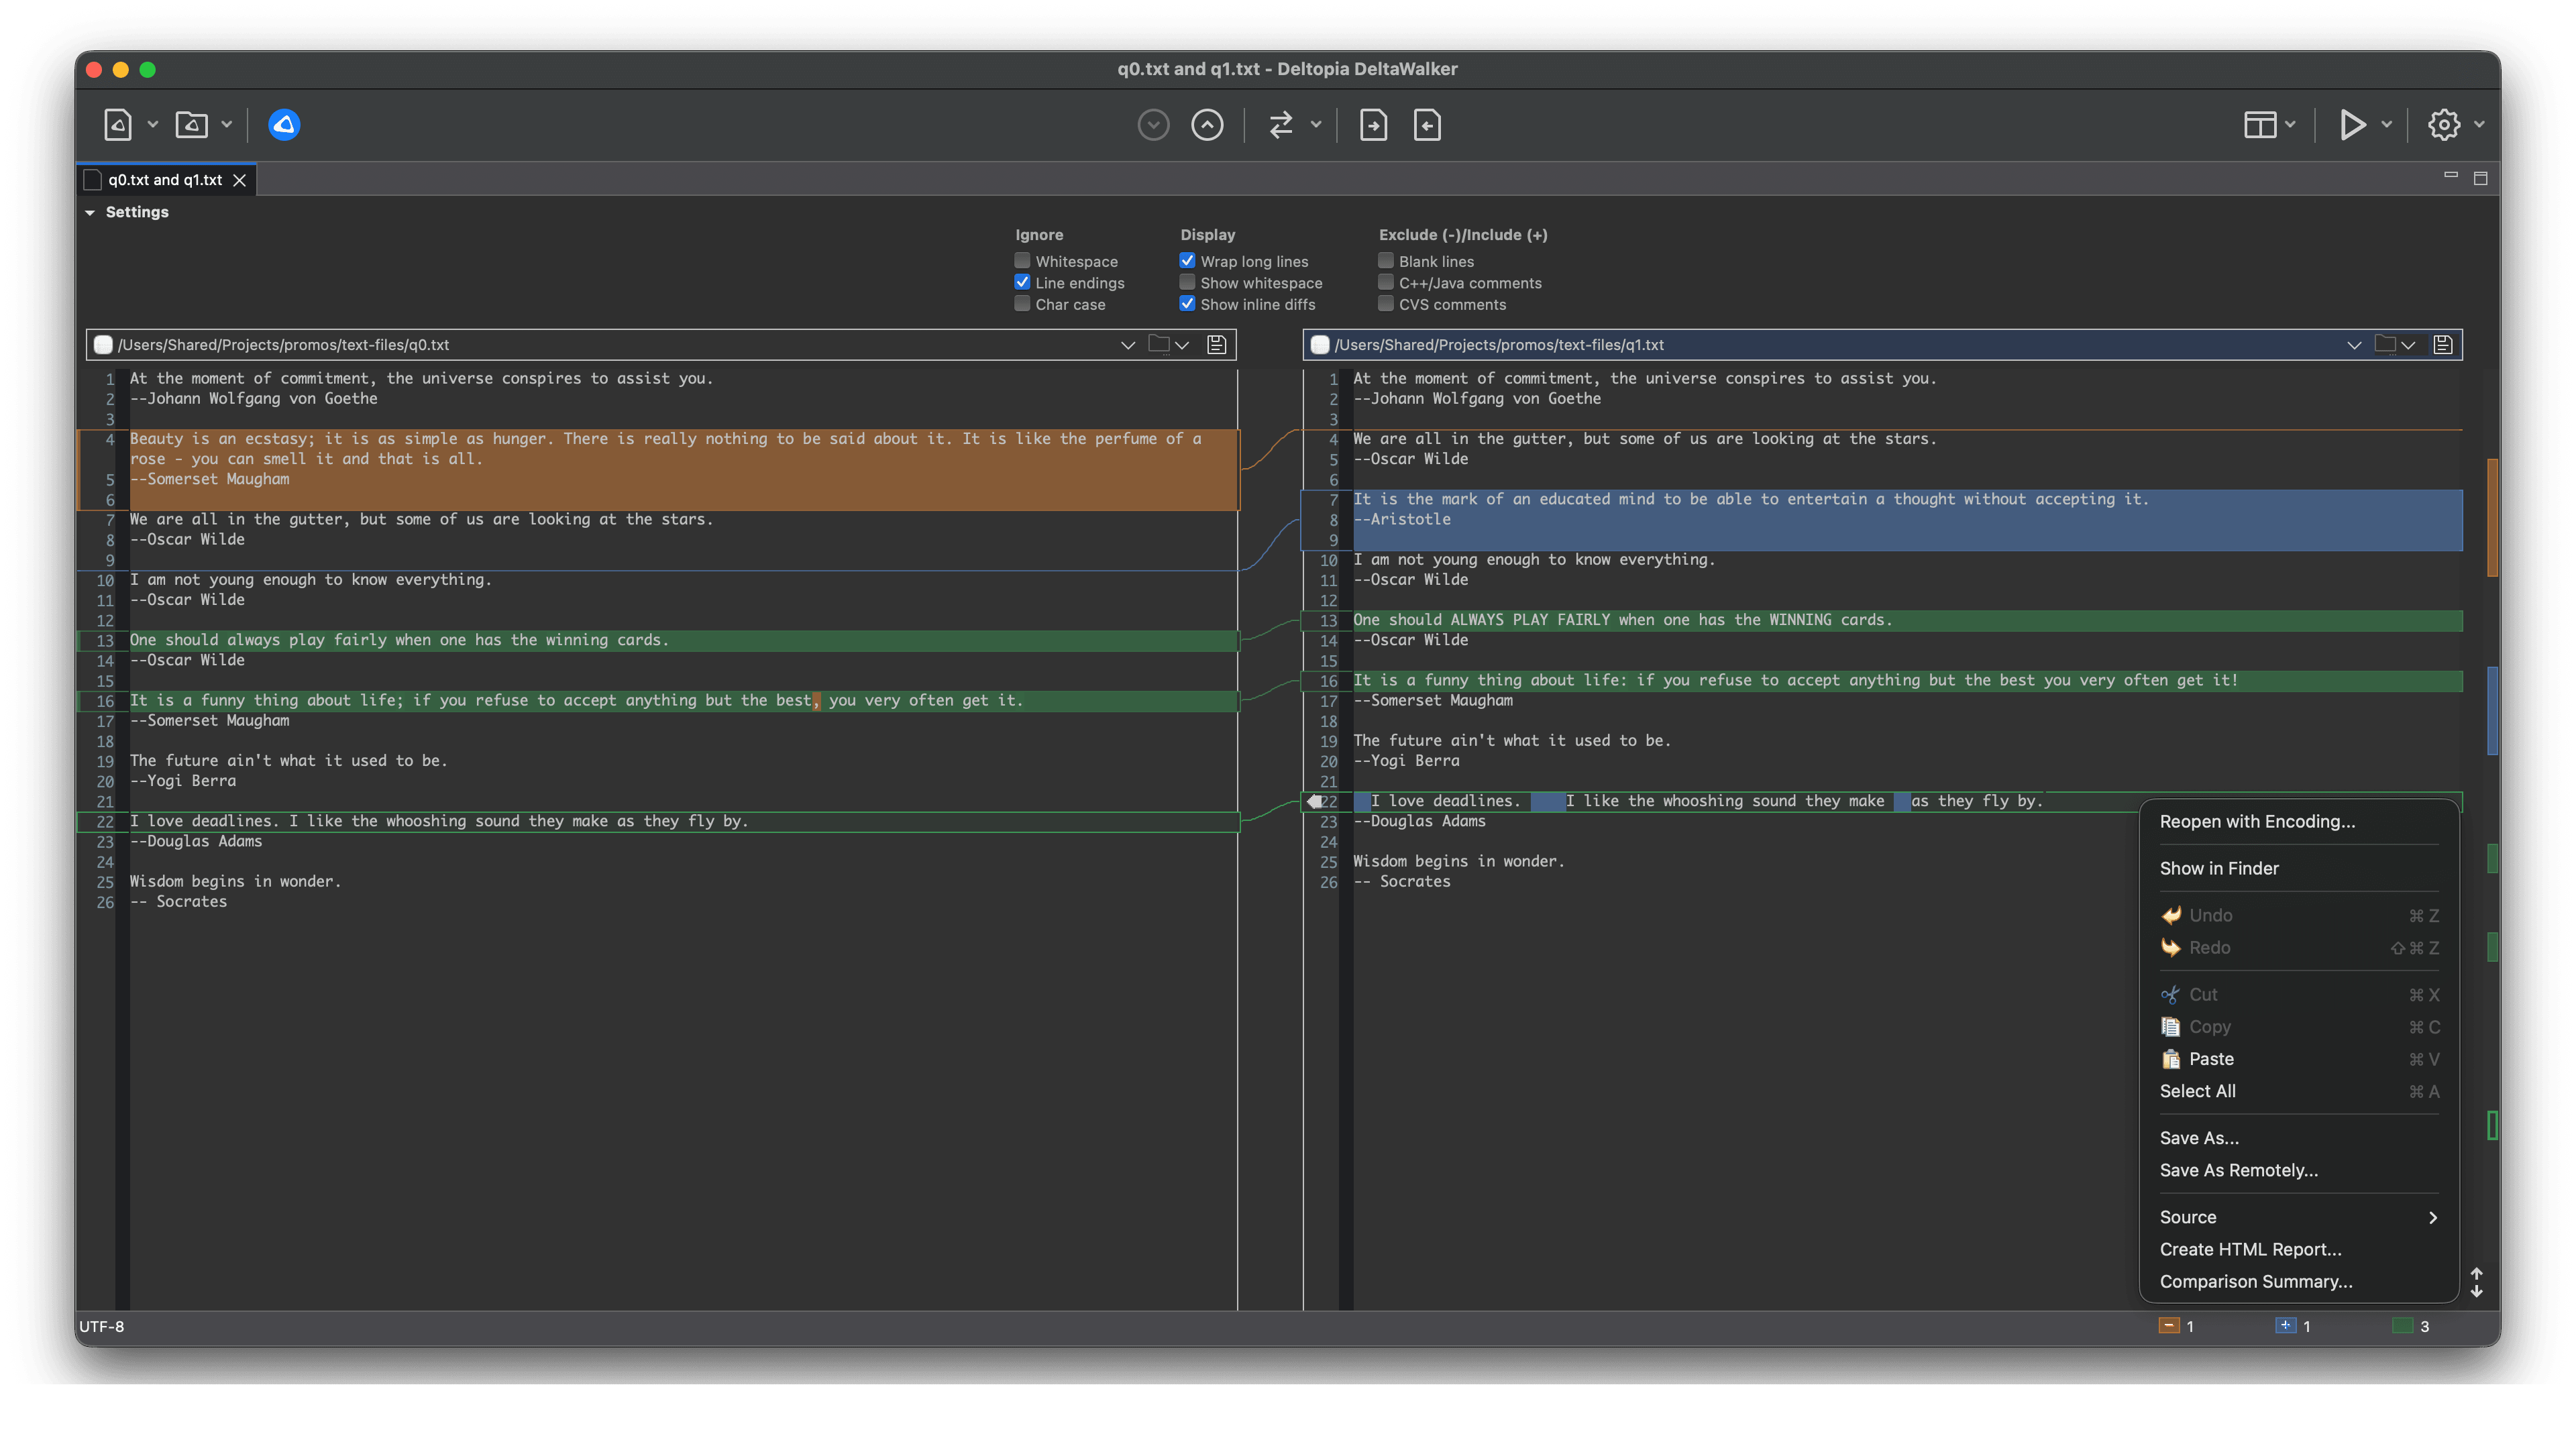Click the layout panes icon

click(2259, 125)
